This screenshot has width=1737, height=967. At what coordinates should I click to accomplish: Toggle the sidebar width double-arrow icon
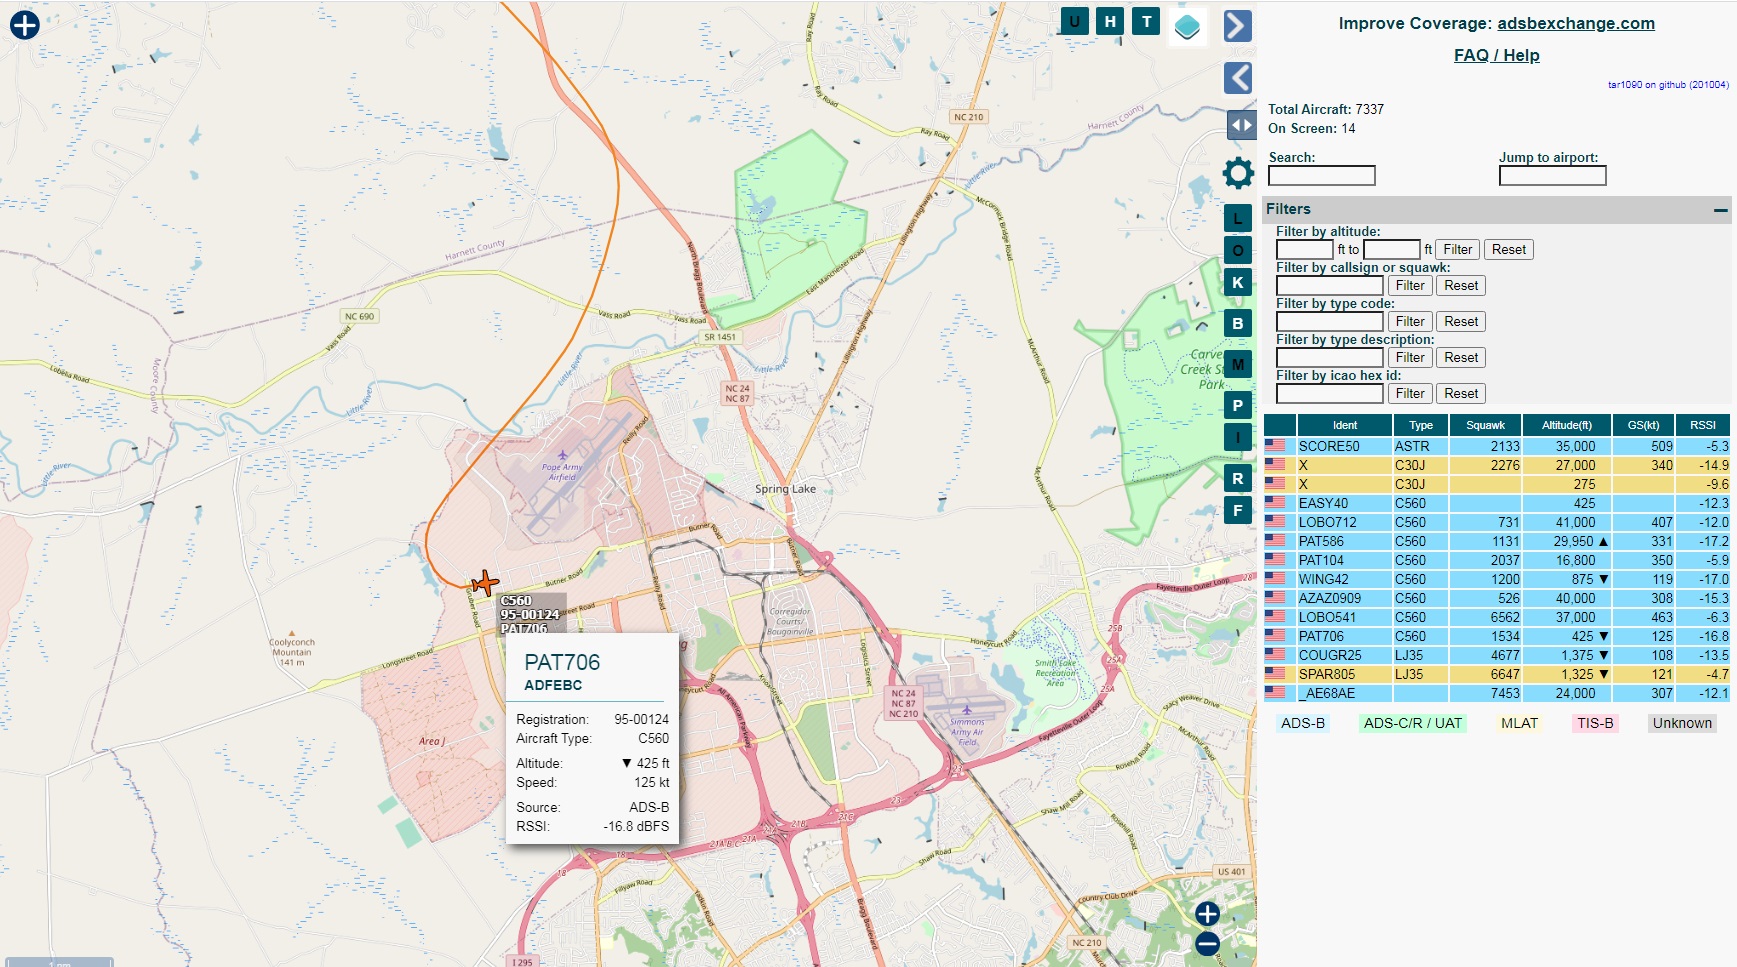(1241, 125)
